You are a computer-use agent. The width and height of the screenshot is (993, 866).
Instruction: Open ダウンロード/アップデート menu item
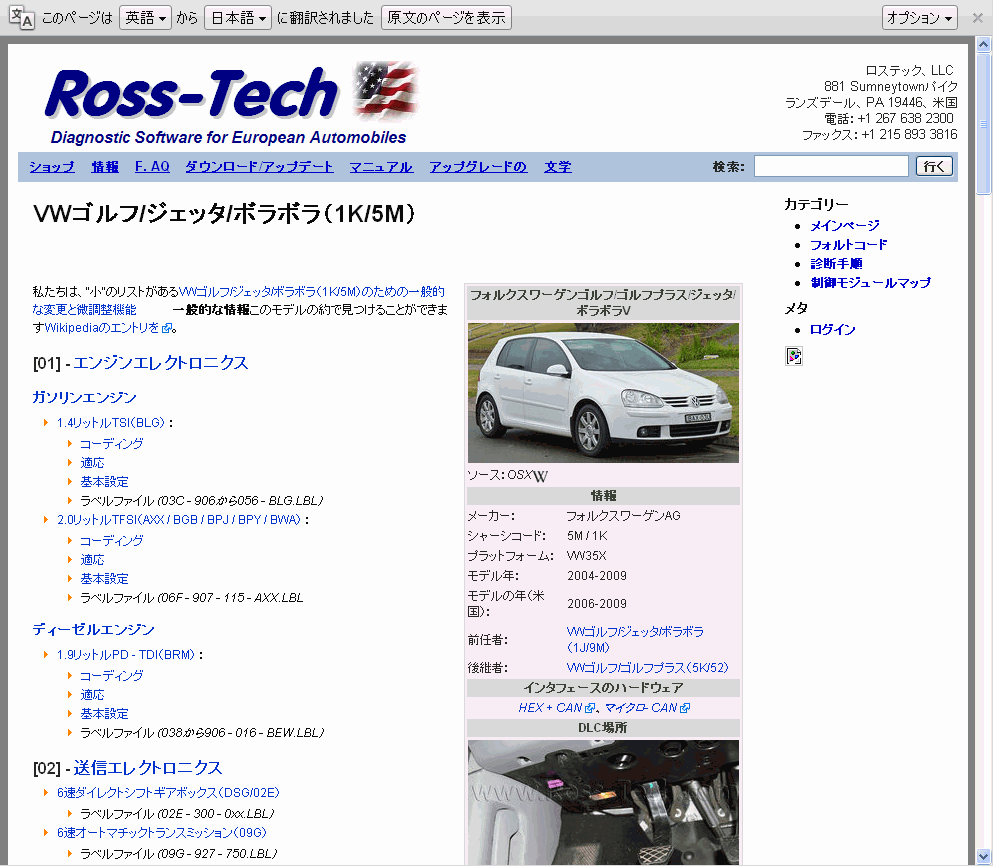click(259, 167)
